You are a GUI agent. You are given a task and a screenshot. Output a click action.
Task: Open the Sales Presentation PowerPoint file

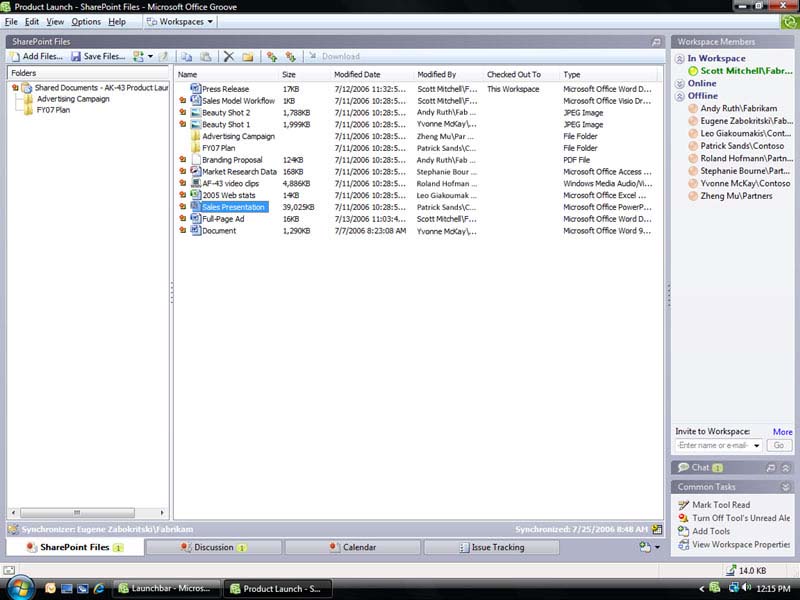233,207
